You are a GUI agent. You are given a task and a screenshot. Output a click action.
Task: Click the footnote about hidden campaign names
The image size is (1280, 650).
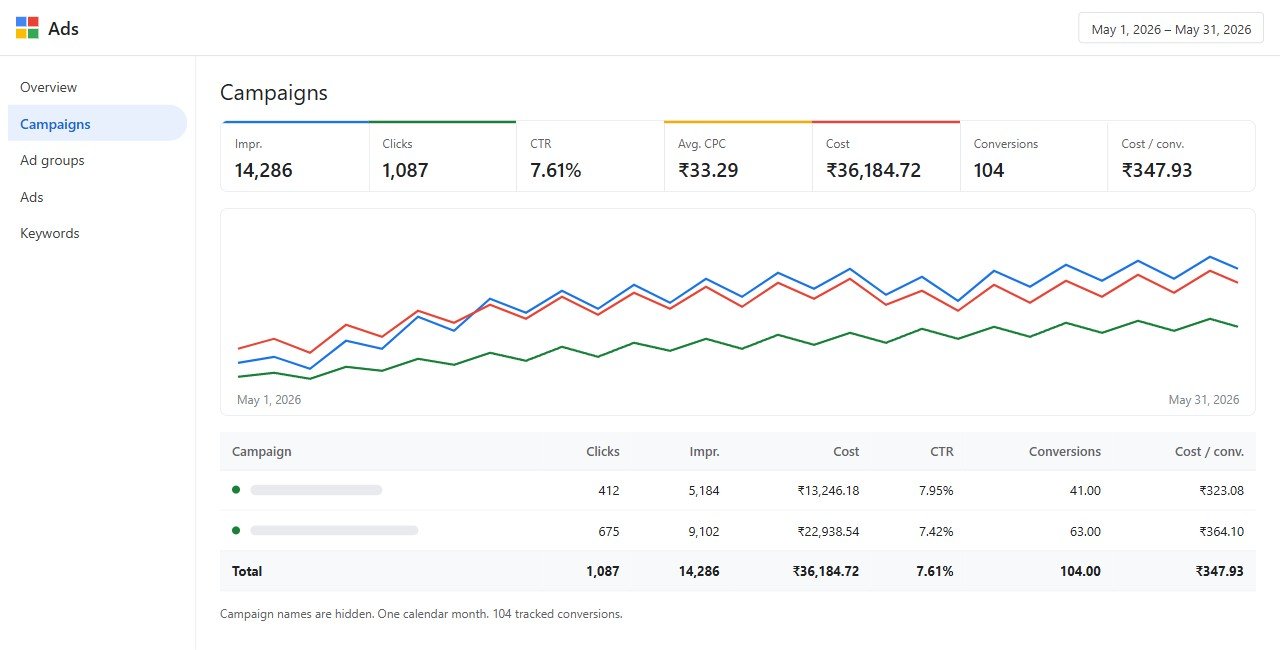(x=421, y=614)
